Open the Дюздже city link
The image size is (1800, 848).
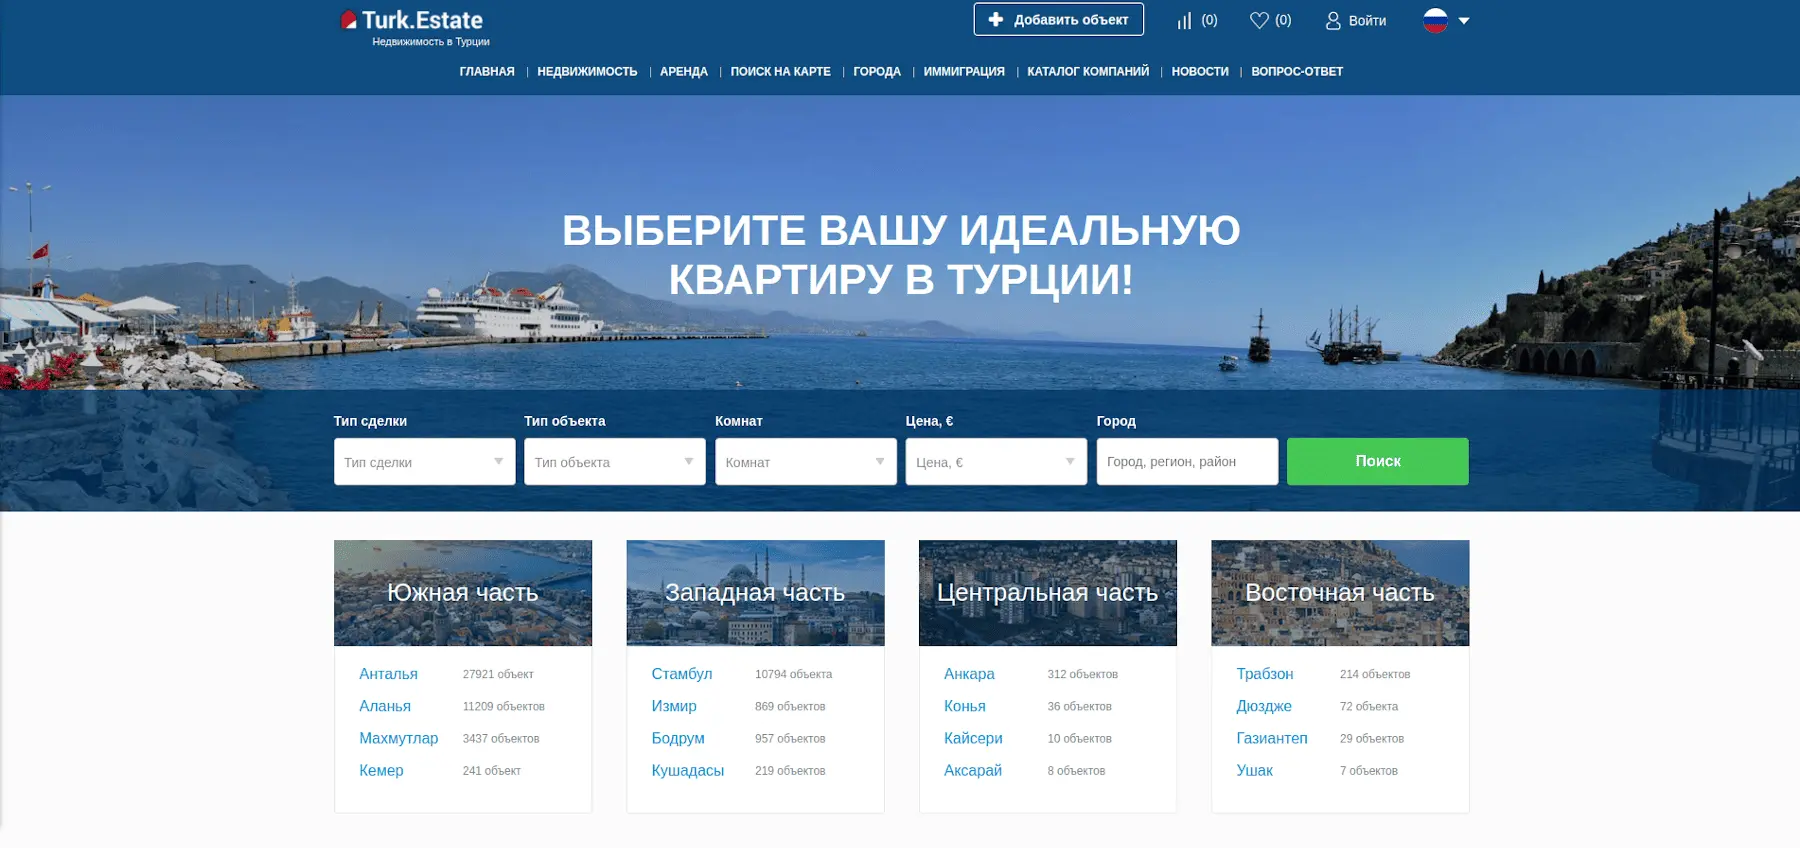tap(1264, 706)
